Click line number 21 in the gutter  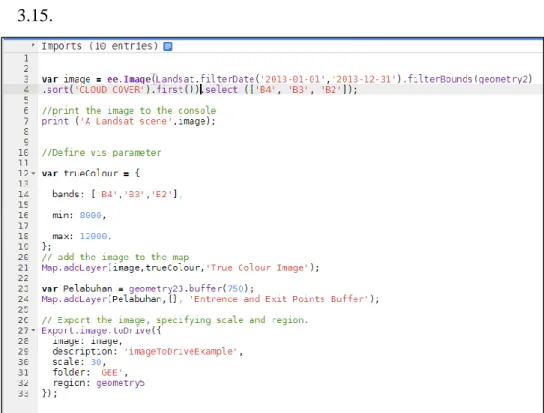tap(23, 268)
